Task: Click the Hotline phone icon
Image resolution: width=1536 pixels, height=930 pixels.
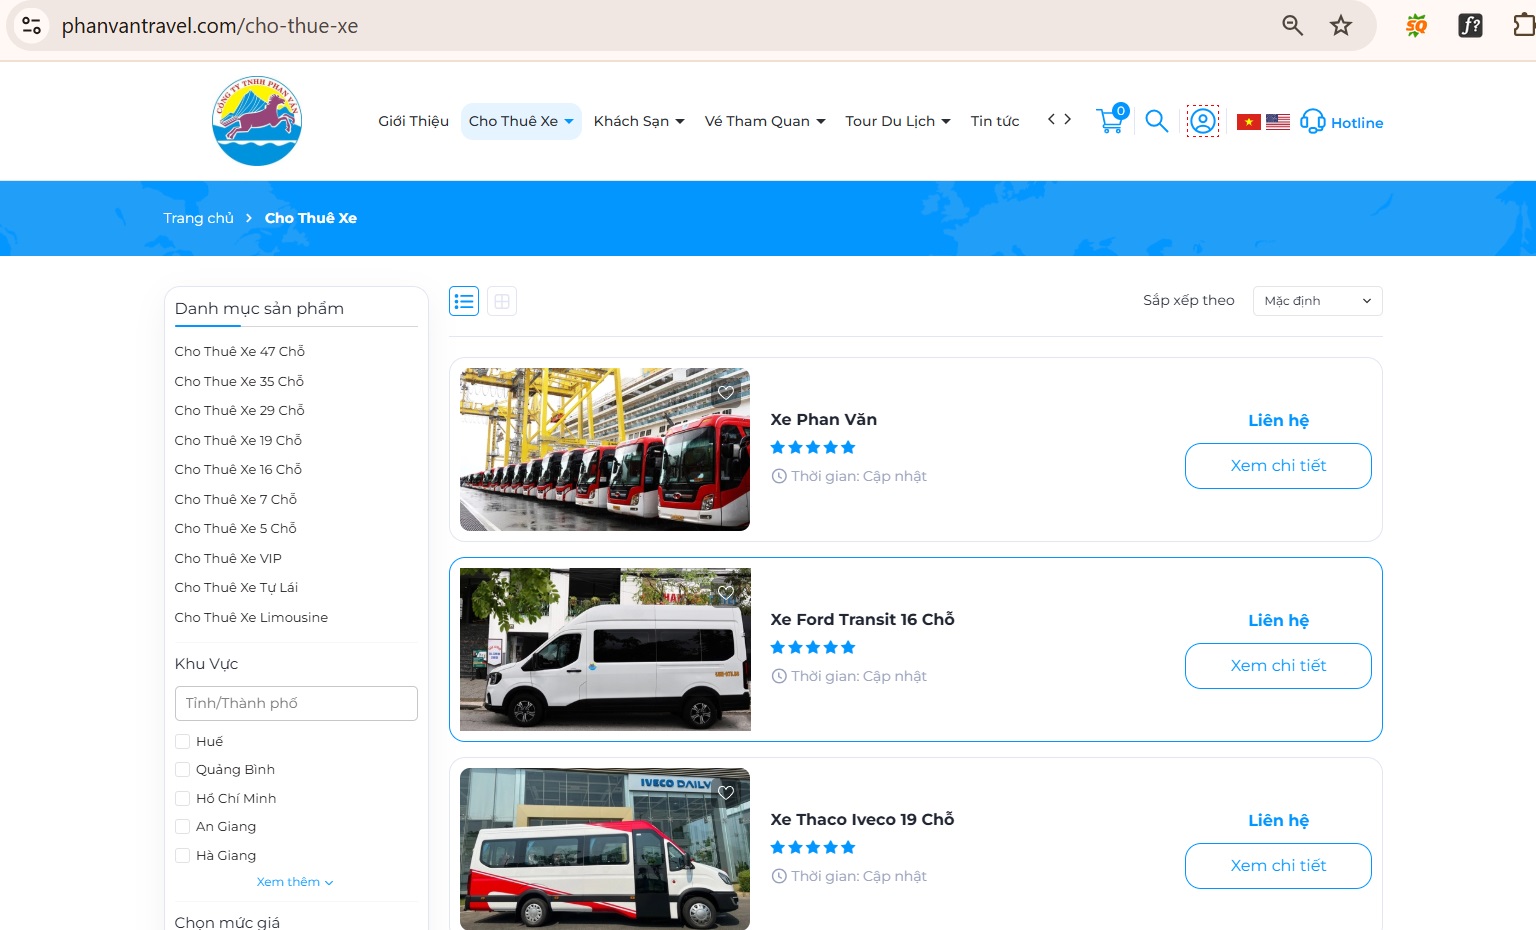Action: click(x=1311, y=121)
